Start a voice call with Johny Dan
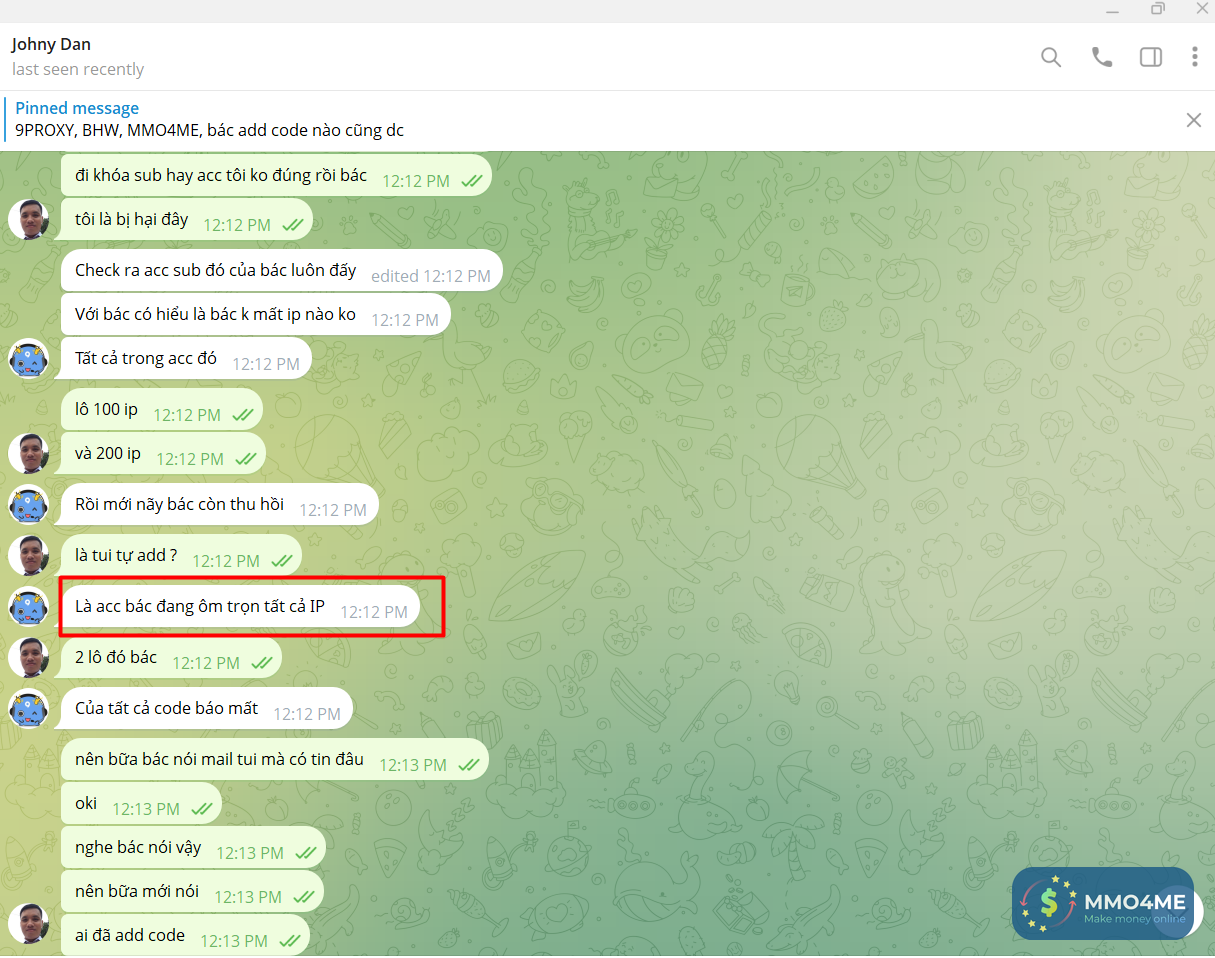Image resolution: width=1215 pixels, height=958 pixels. [x=1101, y=57]
